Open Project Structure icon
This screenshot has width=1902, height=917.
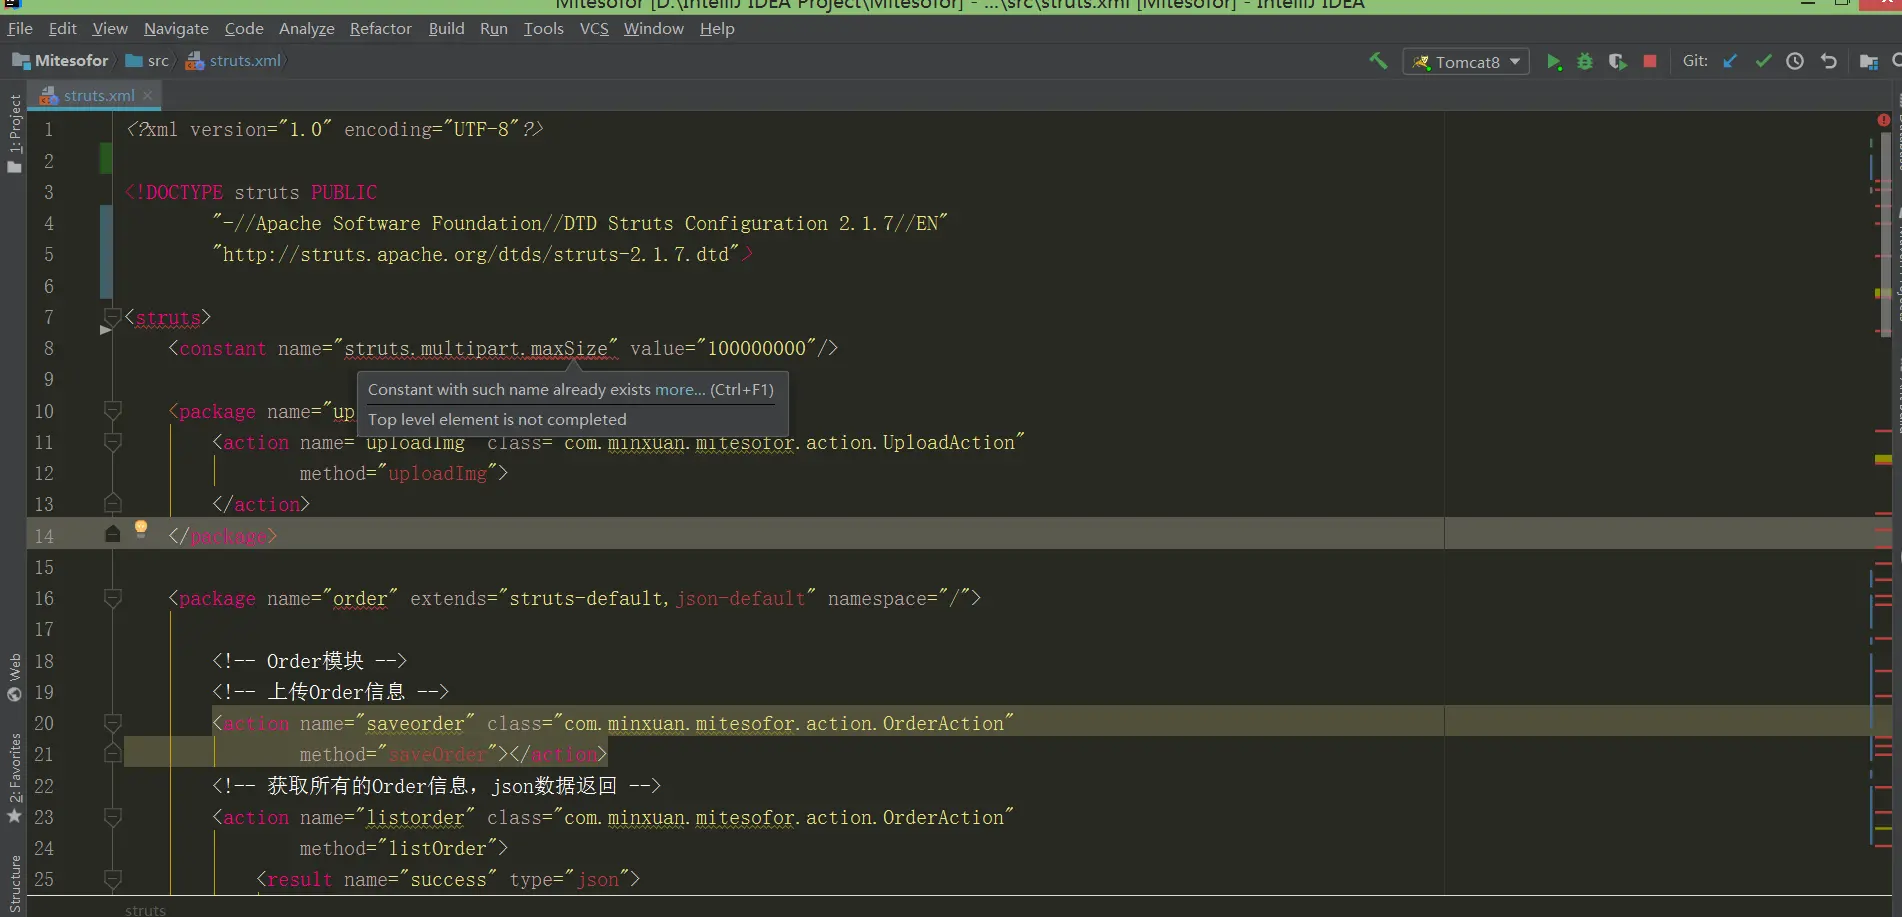coord(1868,62)
